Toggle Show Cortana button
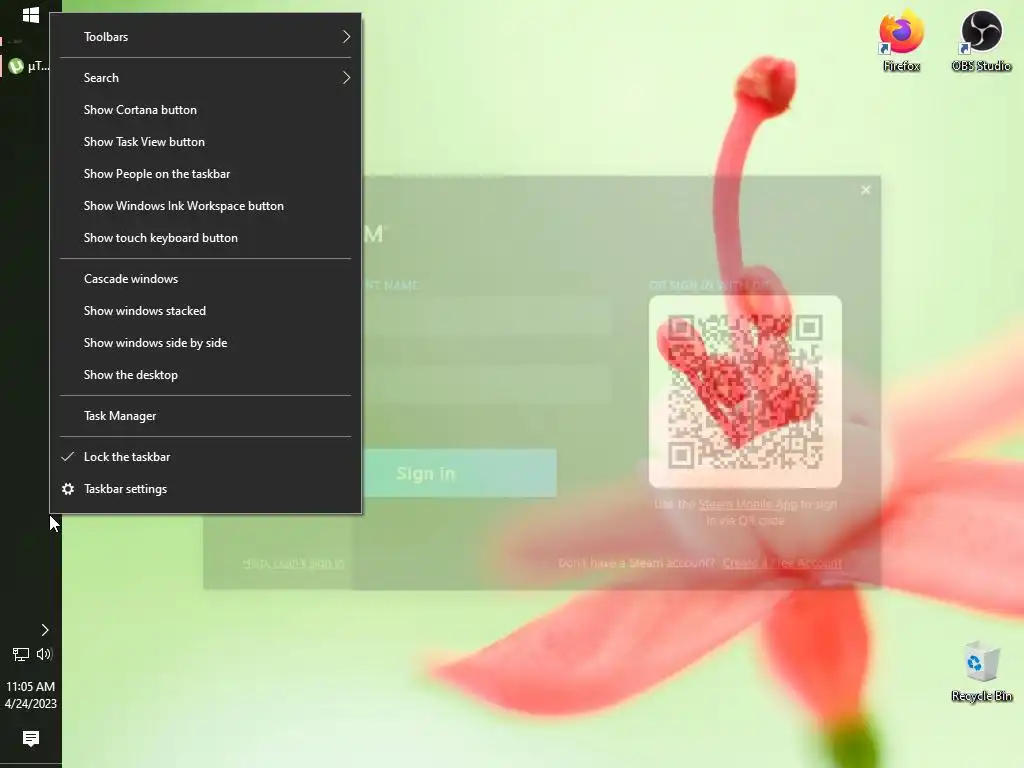 pos(206,110)
